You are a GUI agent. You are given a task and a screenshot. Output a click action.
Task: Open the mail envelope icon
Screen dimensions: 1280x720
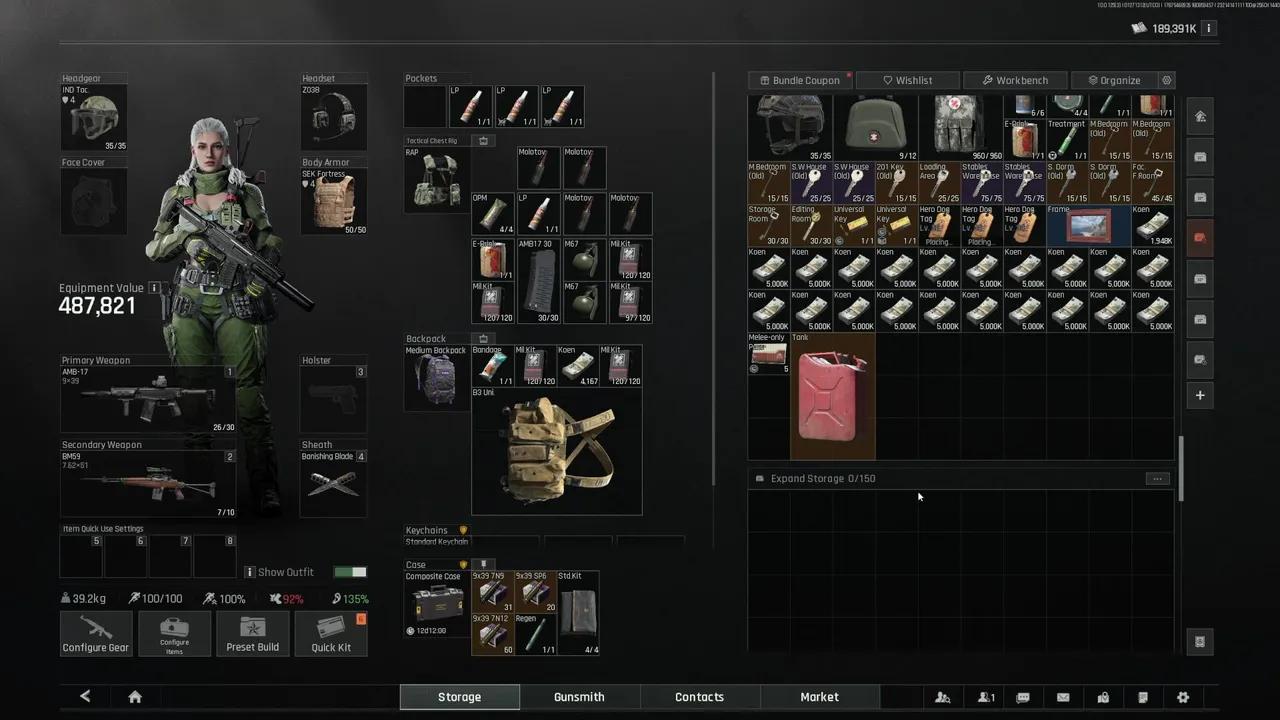point(1063,697)
